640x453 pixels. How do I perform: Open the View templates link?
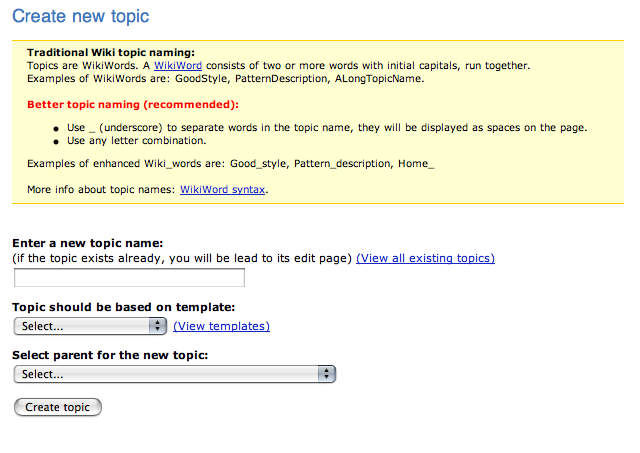point(221,326)
